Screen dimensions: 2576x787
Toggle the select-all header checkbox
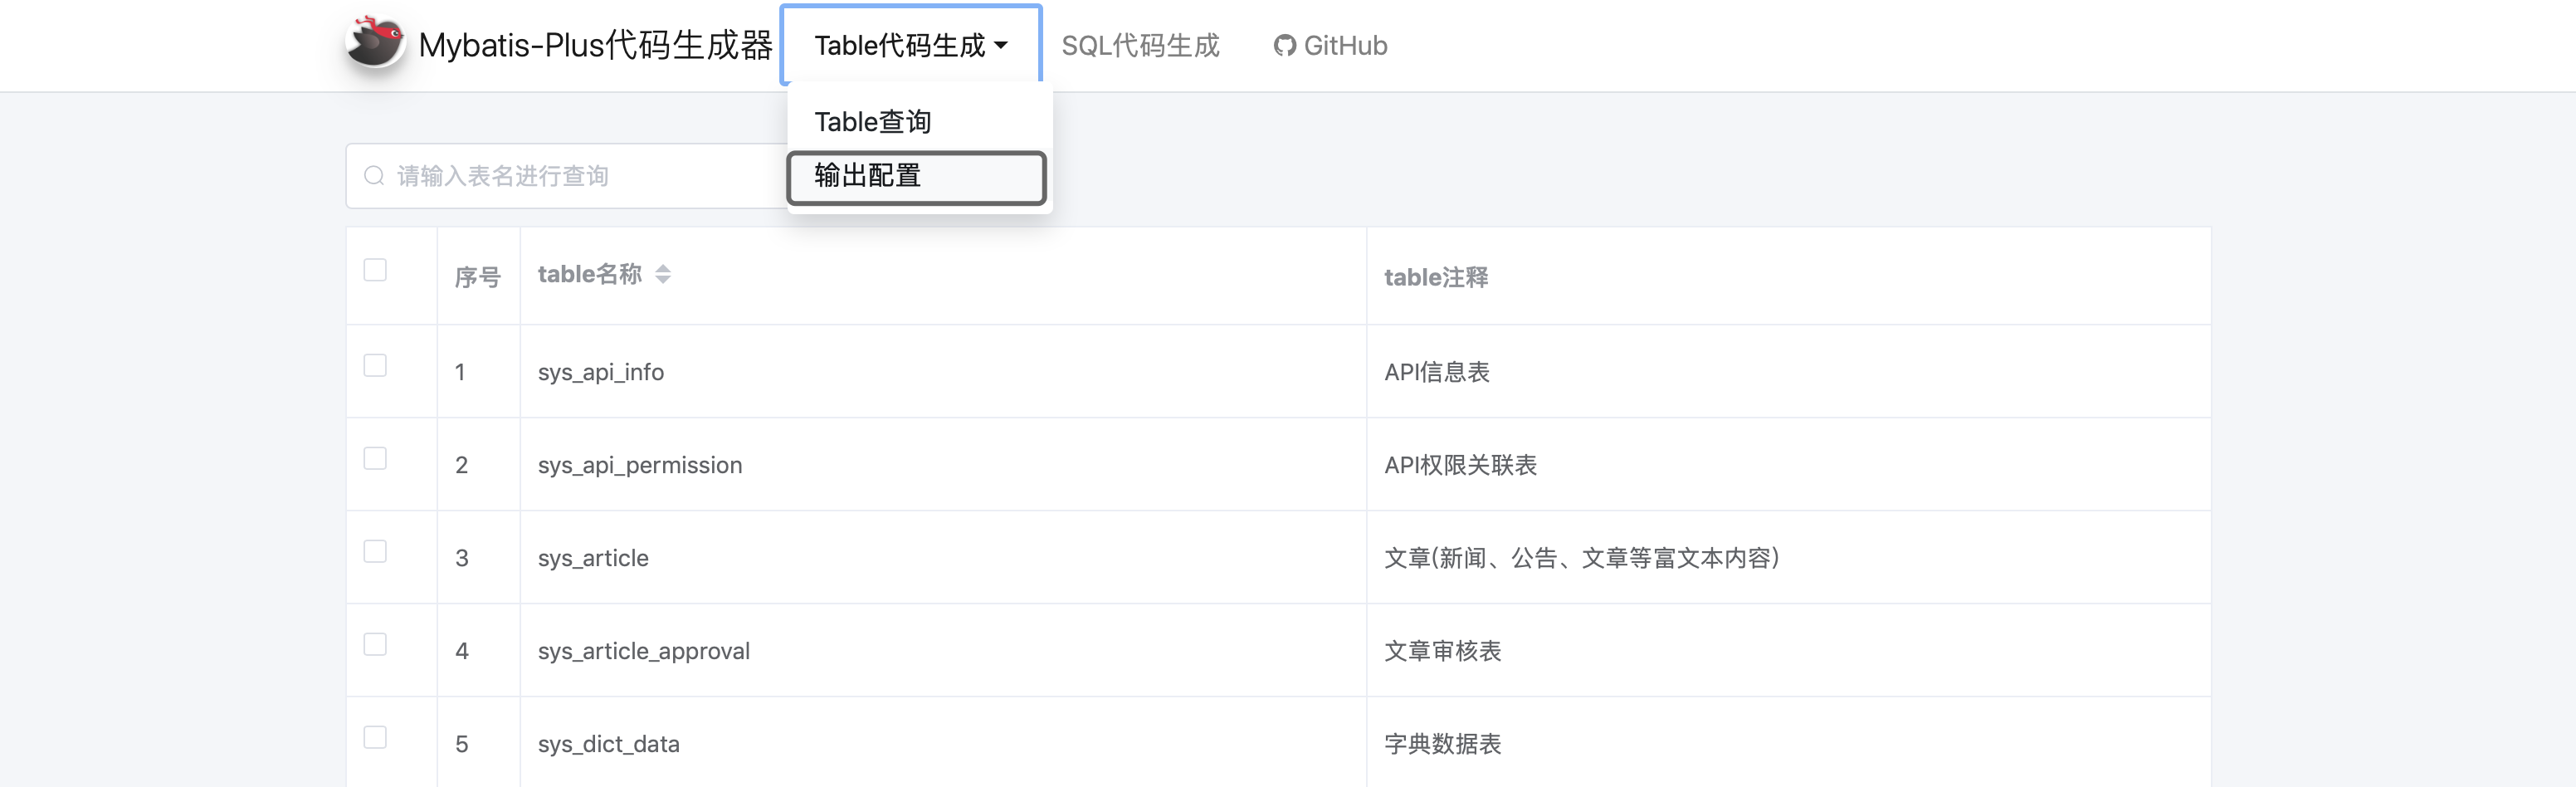[x=375, y=270]
